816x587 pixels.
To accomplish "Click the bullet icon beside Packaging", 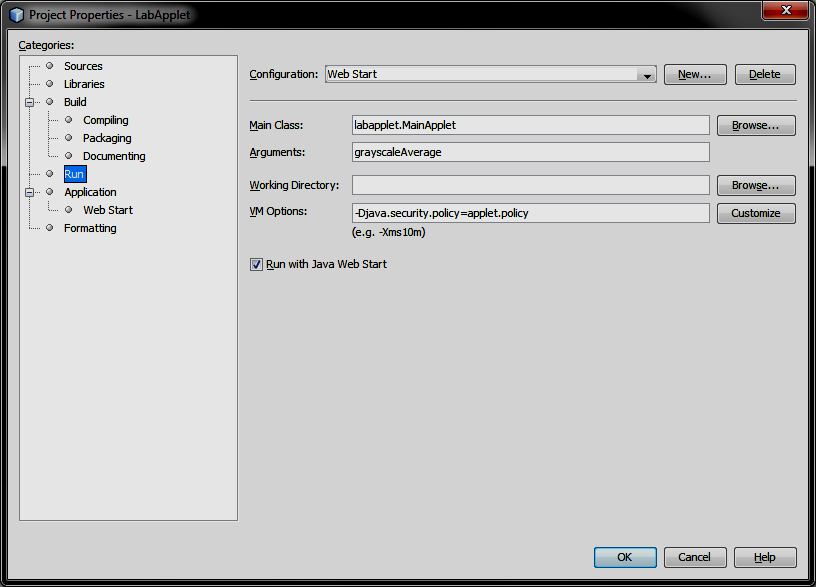I will pos(68,138).
